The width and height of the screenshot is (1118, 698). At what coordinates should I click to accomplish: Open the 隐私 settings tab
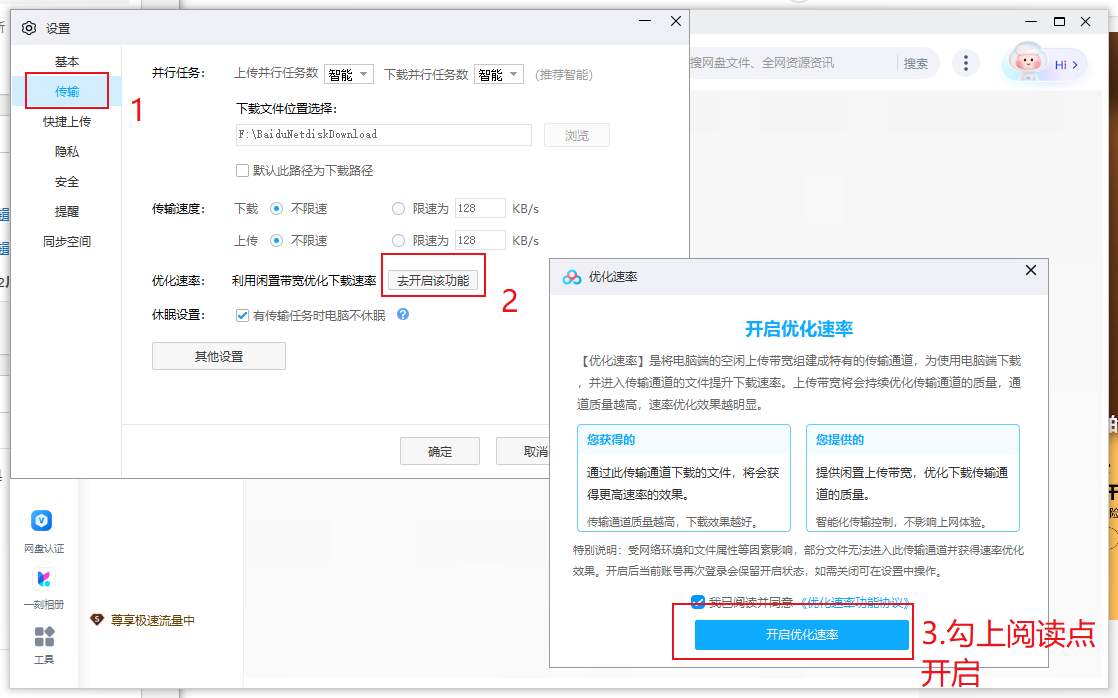tap(67, 152)
